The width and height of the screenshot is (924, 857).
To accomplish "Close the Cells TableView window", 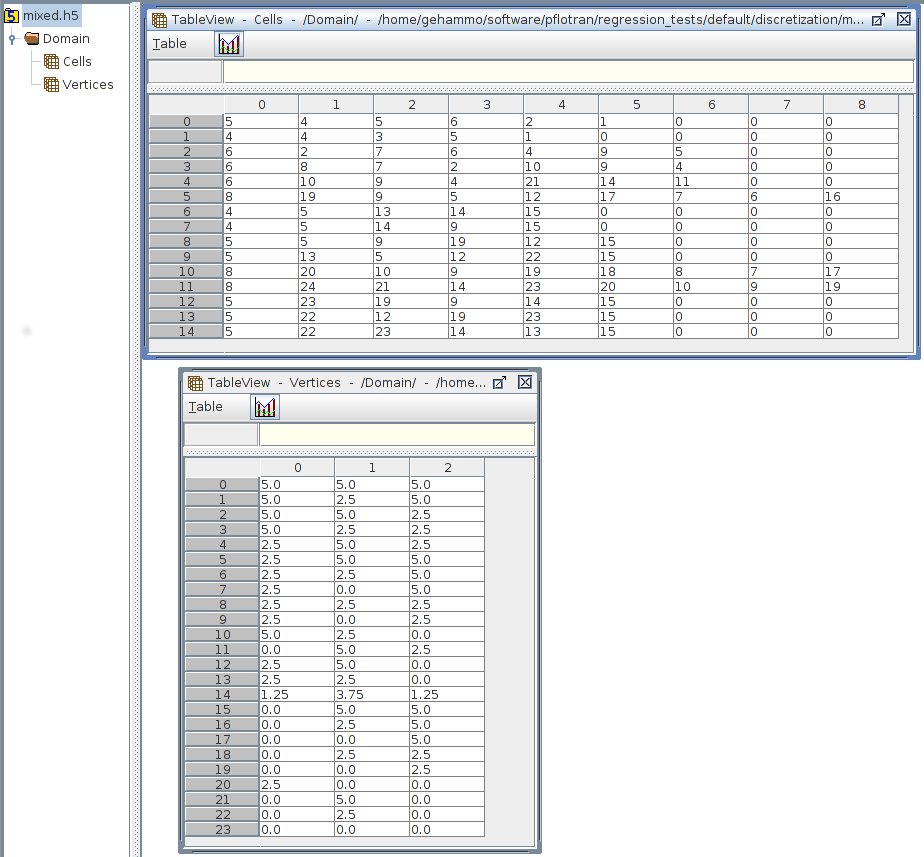I will tap(903, 20).
